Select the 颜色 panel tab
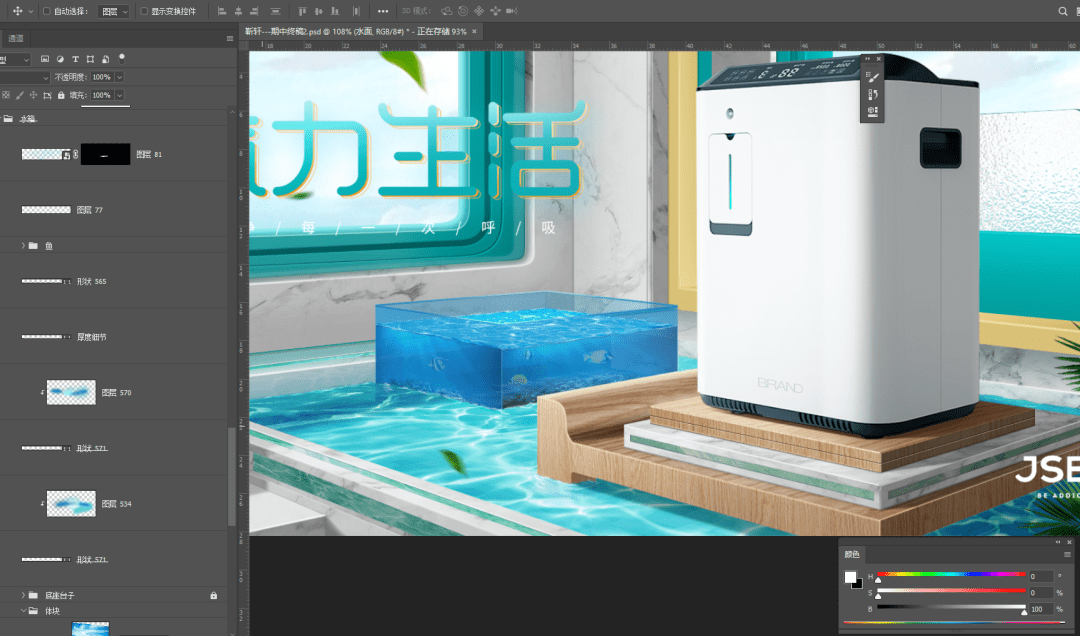Viewport: 1080px width, 636px height. [x=852, y=553]
